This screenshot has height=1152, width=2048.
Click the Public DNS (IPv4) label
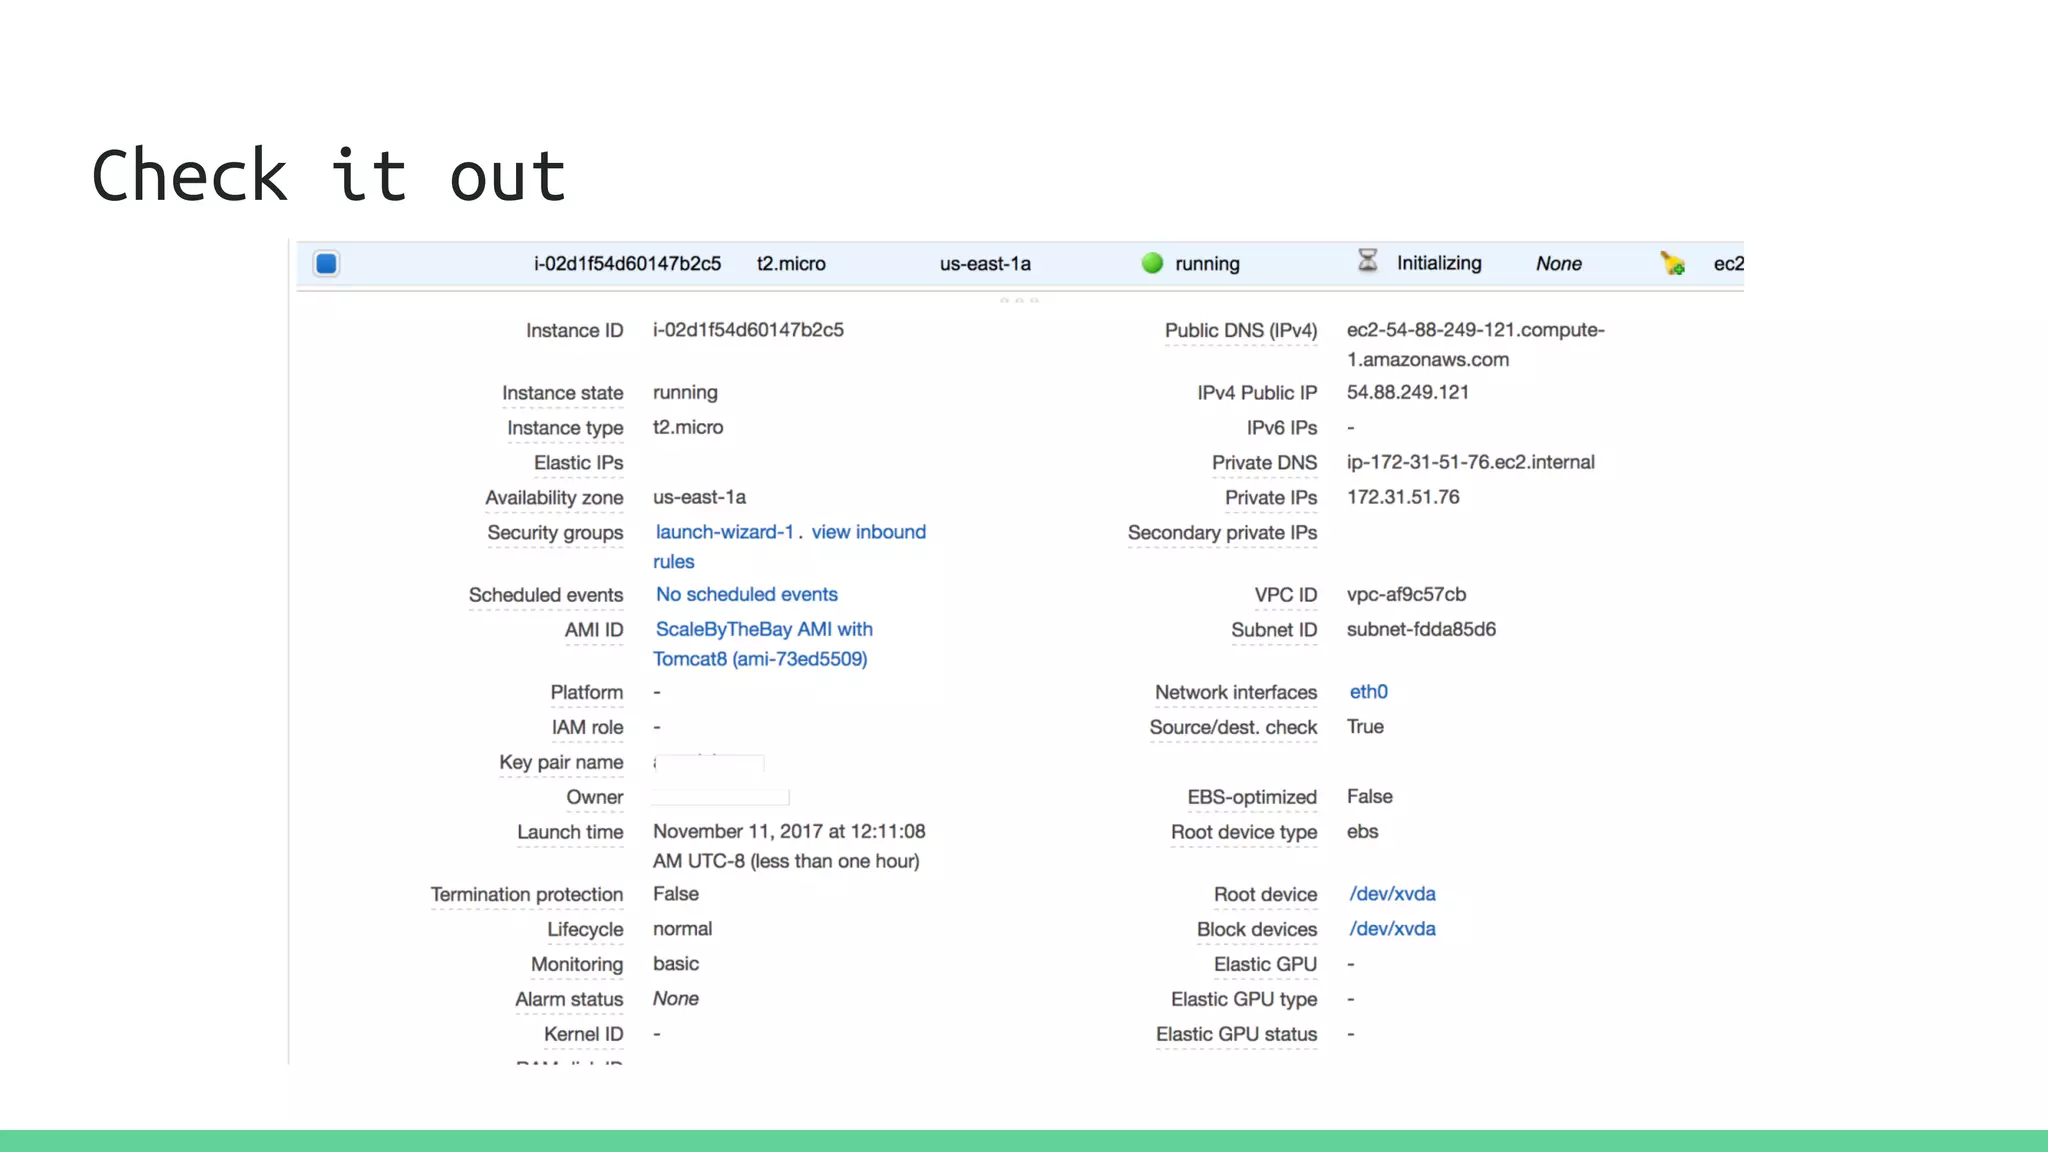click(1240, 331)
